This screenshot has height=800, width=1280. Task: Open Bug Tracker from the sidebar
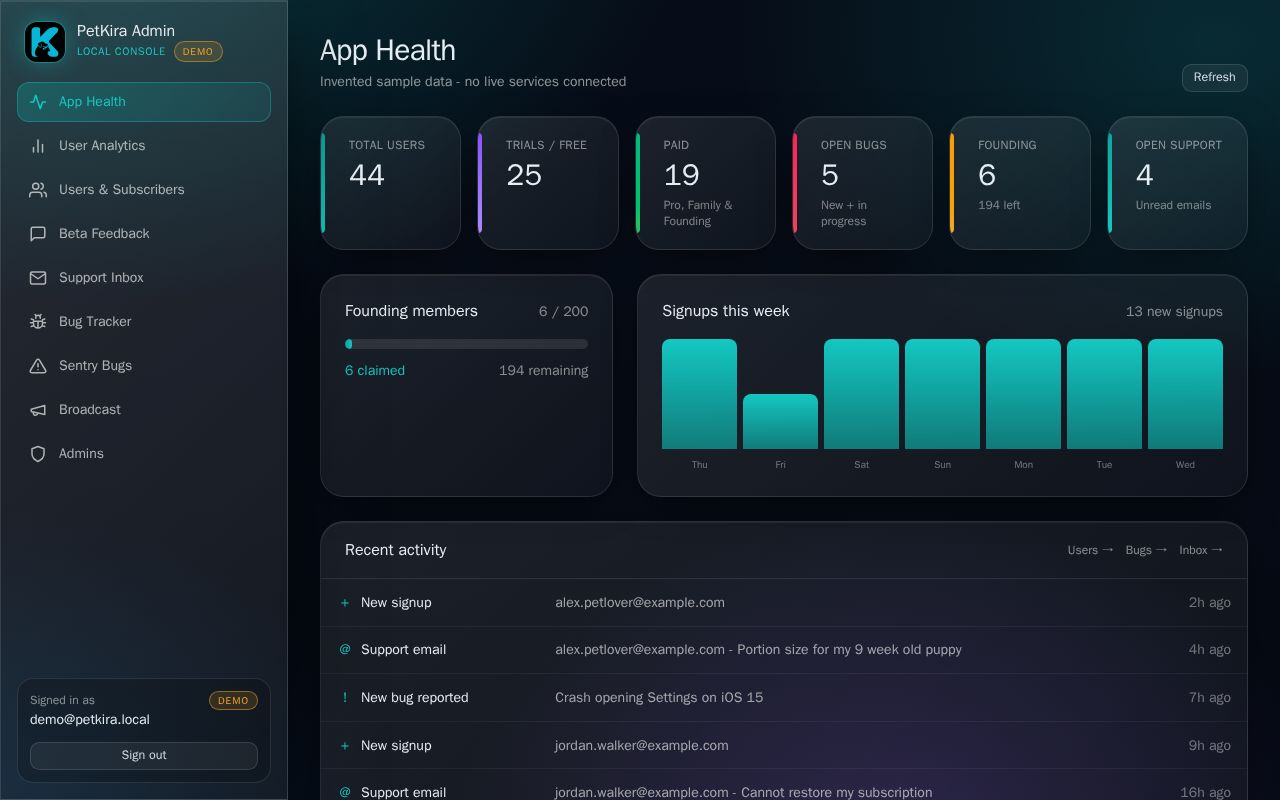[144, 322]
